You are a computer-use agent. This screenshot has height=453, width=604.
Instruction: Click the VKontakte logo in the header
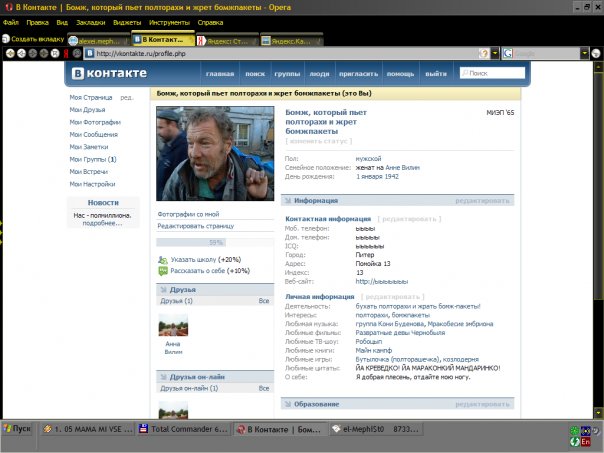click(x=108, y=74)
